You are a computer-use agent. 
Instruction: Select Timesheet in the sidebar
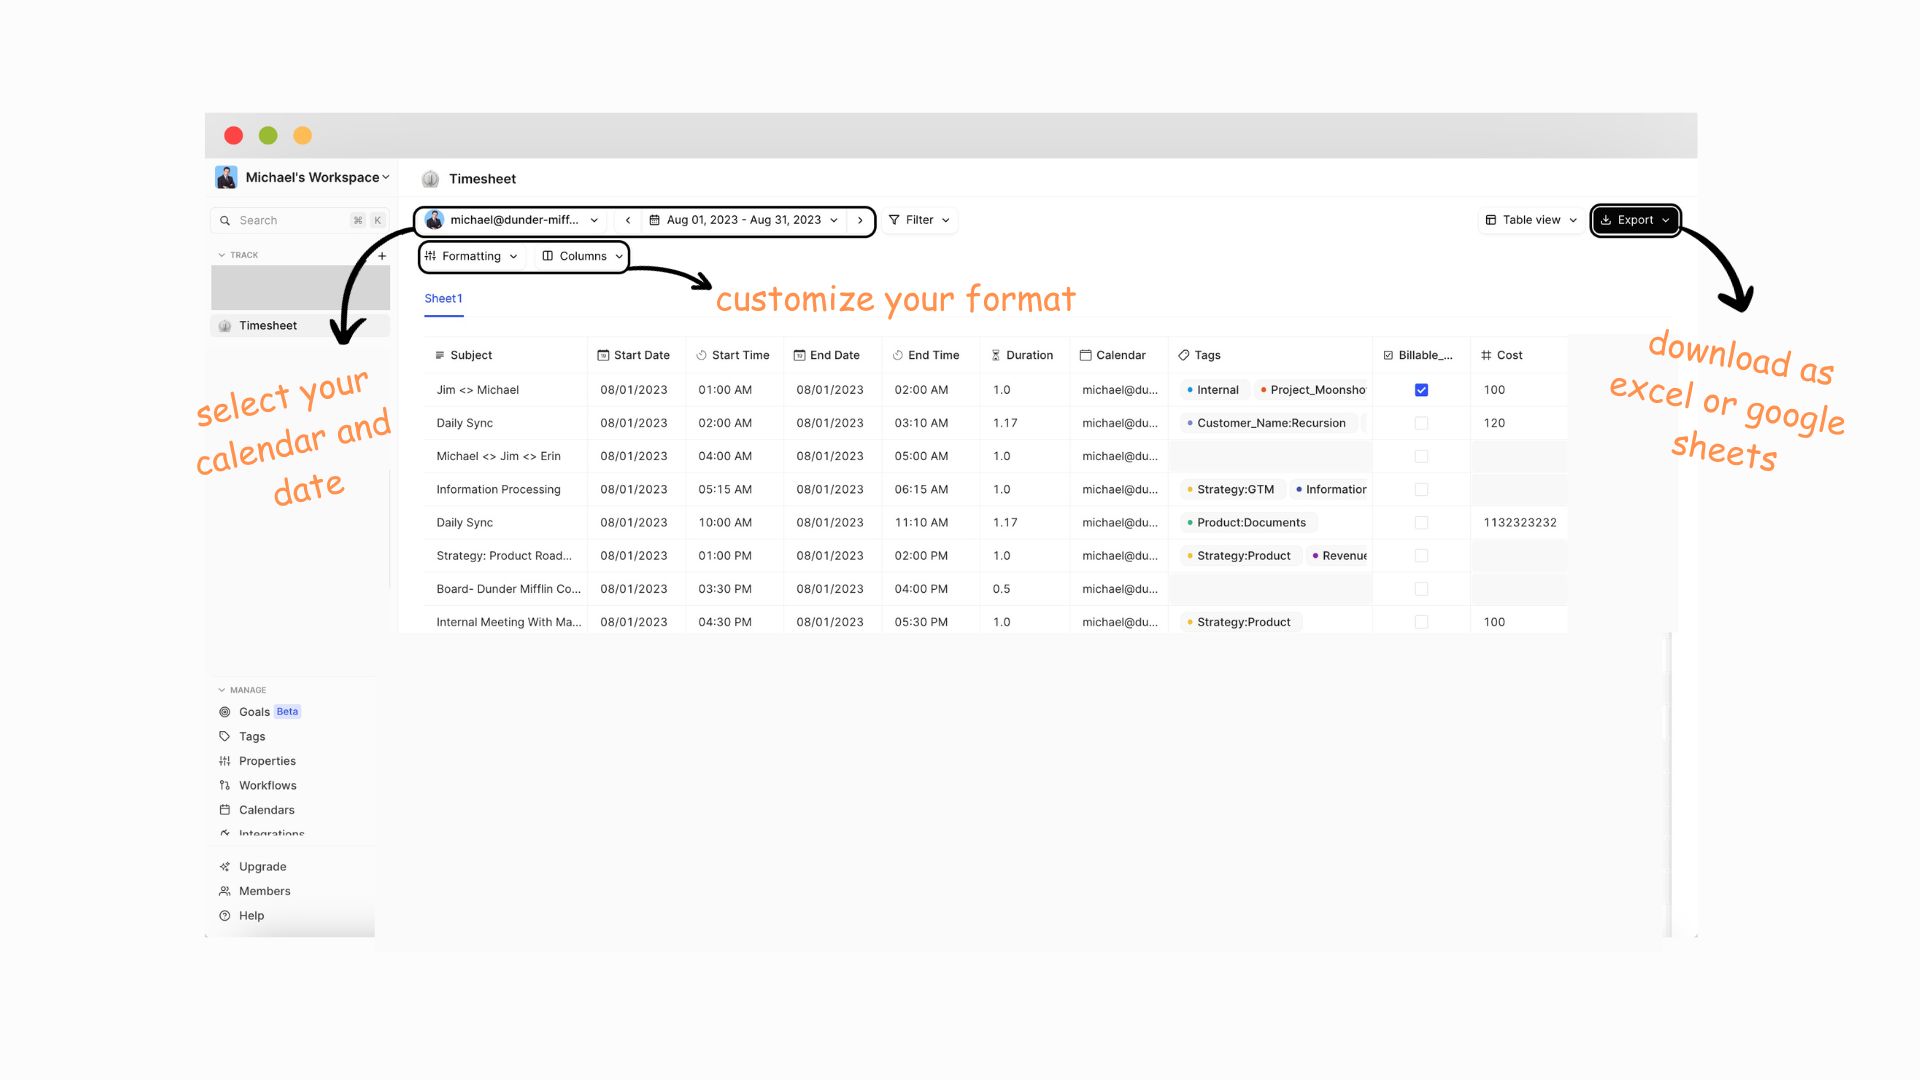click(x=268, y=326)
